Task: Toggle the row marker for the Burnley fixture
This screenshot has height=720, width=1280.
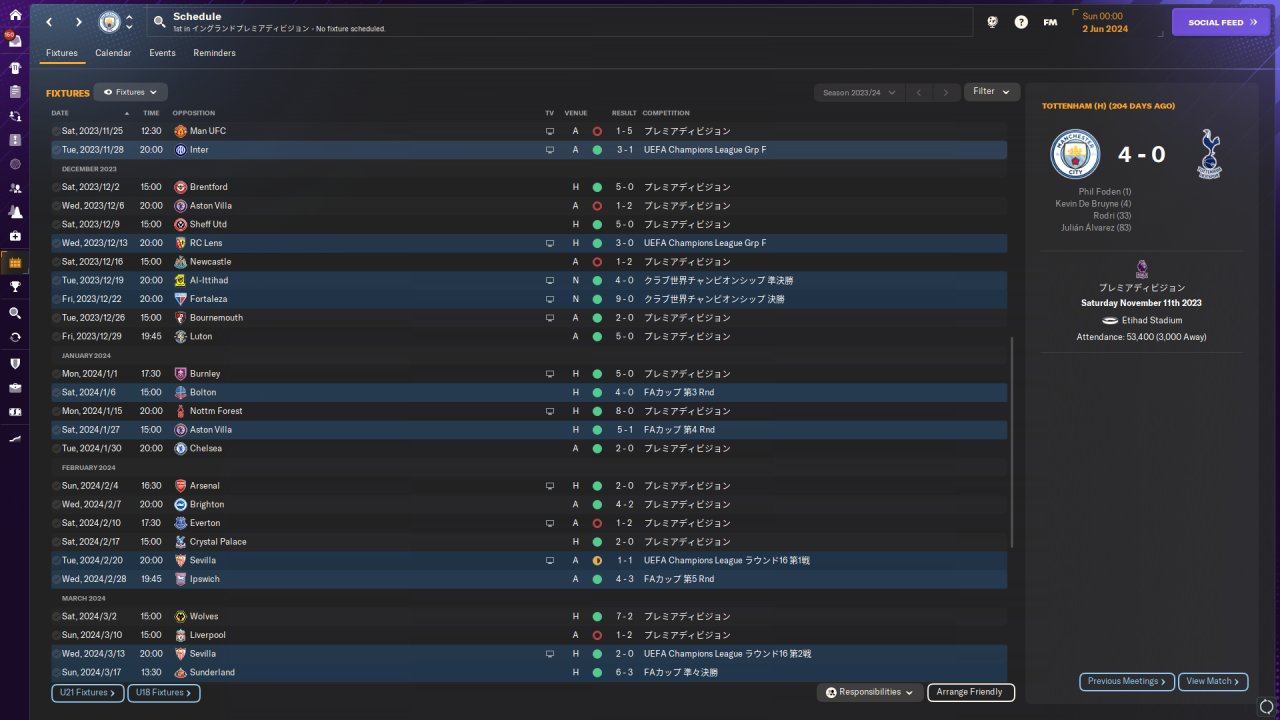Action: [56, 374]
